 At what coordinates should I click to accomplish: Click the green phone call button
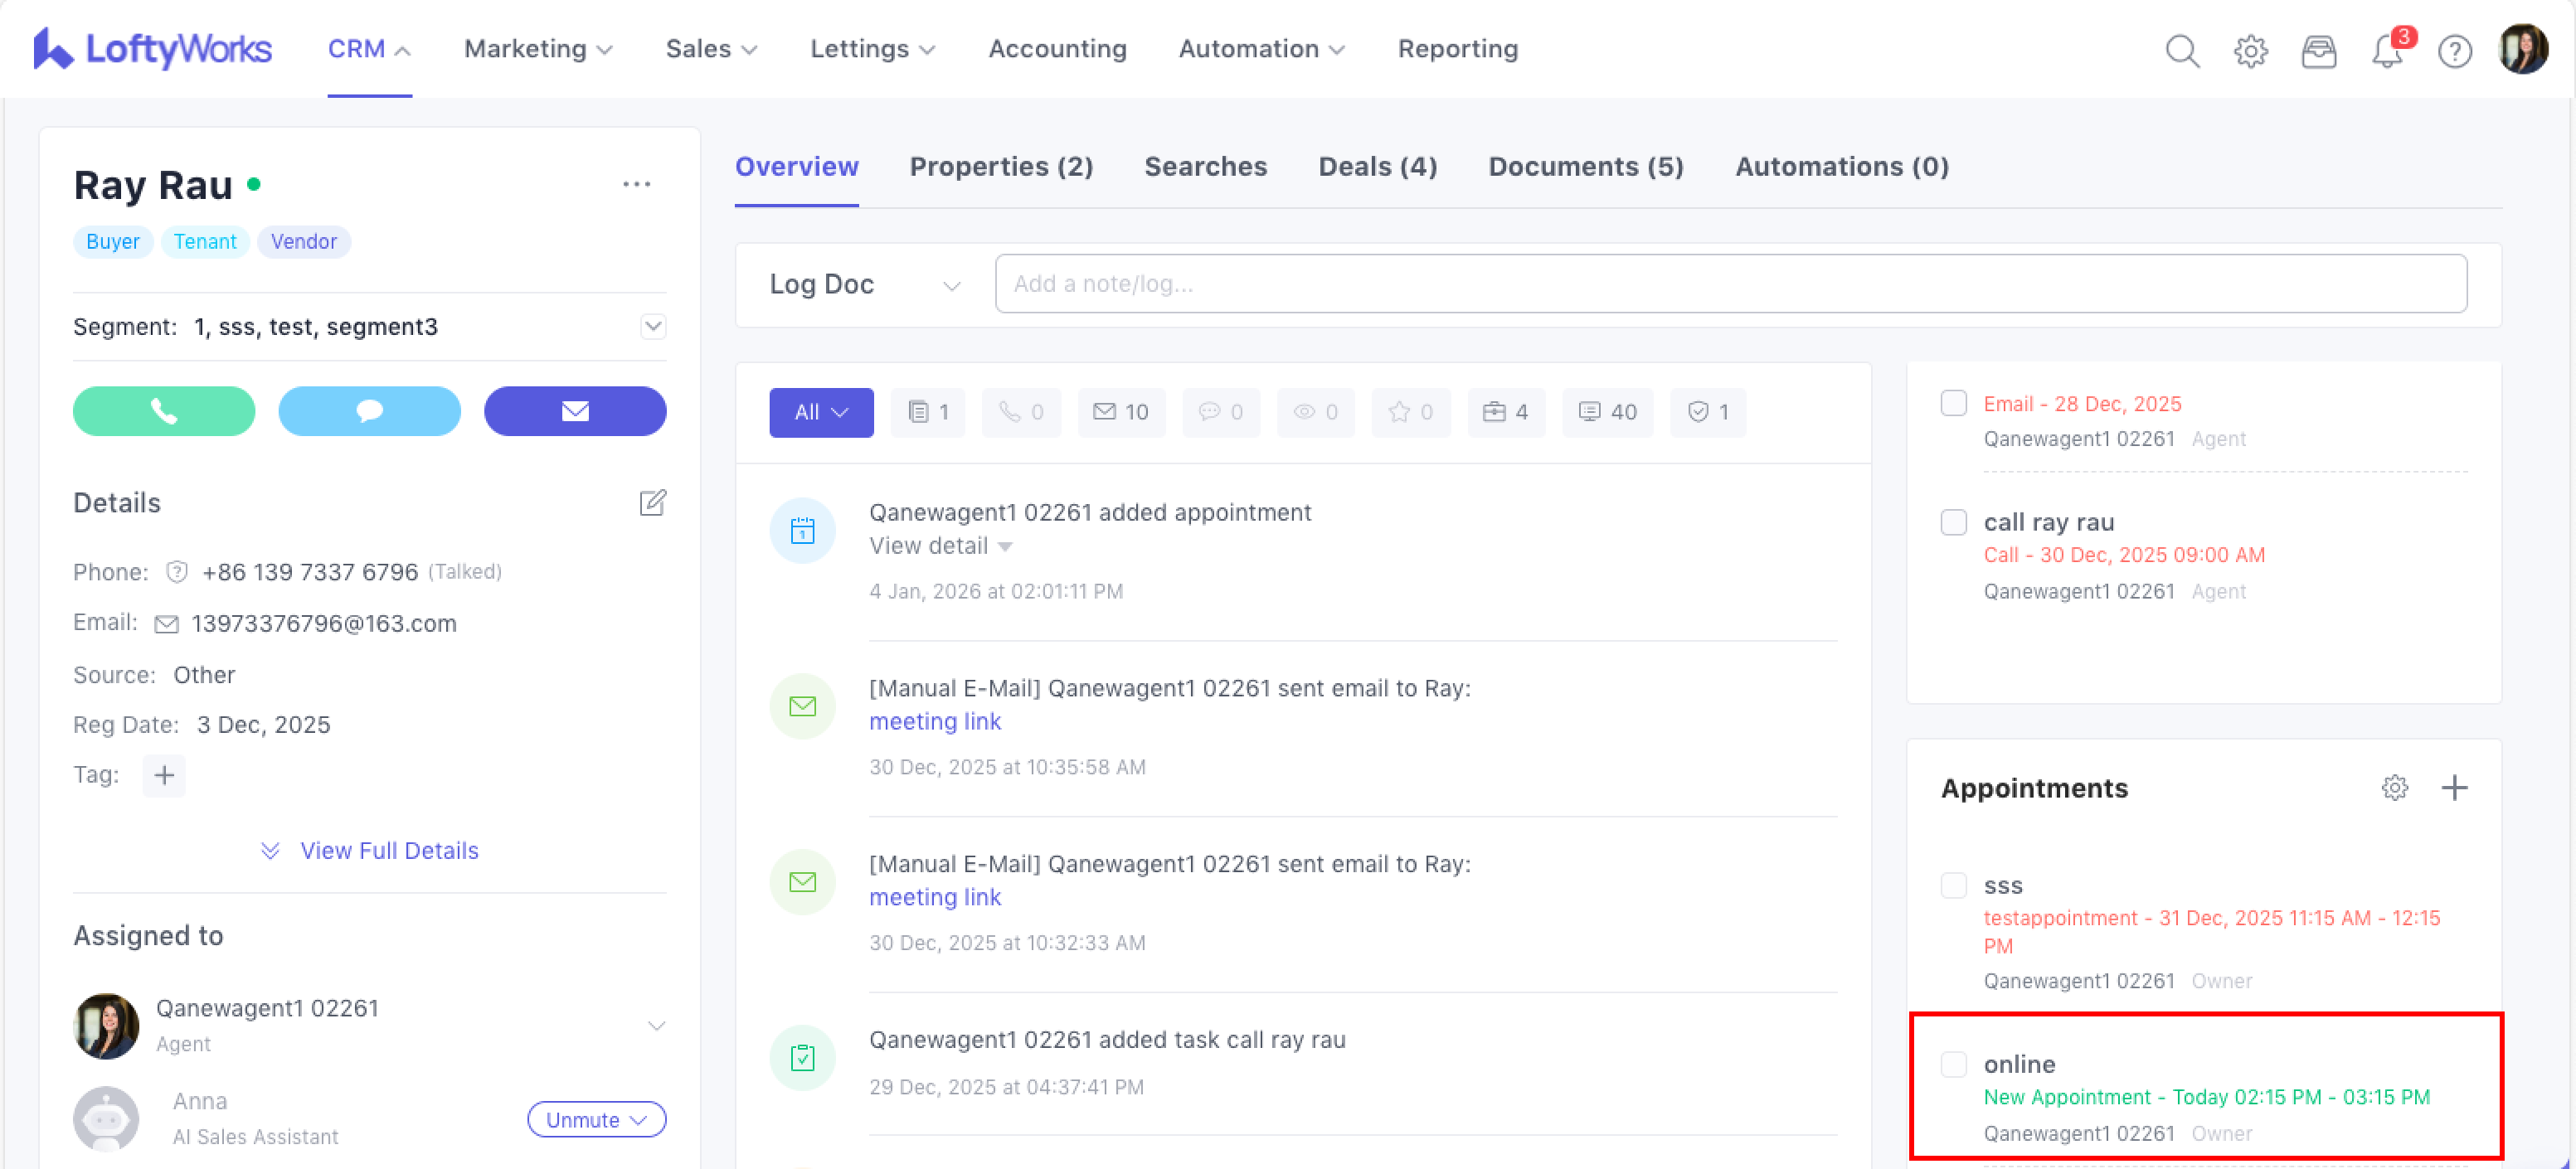click(x=164, y=411)
